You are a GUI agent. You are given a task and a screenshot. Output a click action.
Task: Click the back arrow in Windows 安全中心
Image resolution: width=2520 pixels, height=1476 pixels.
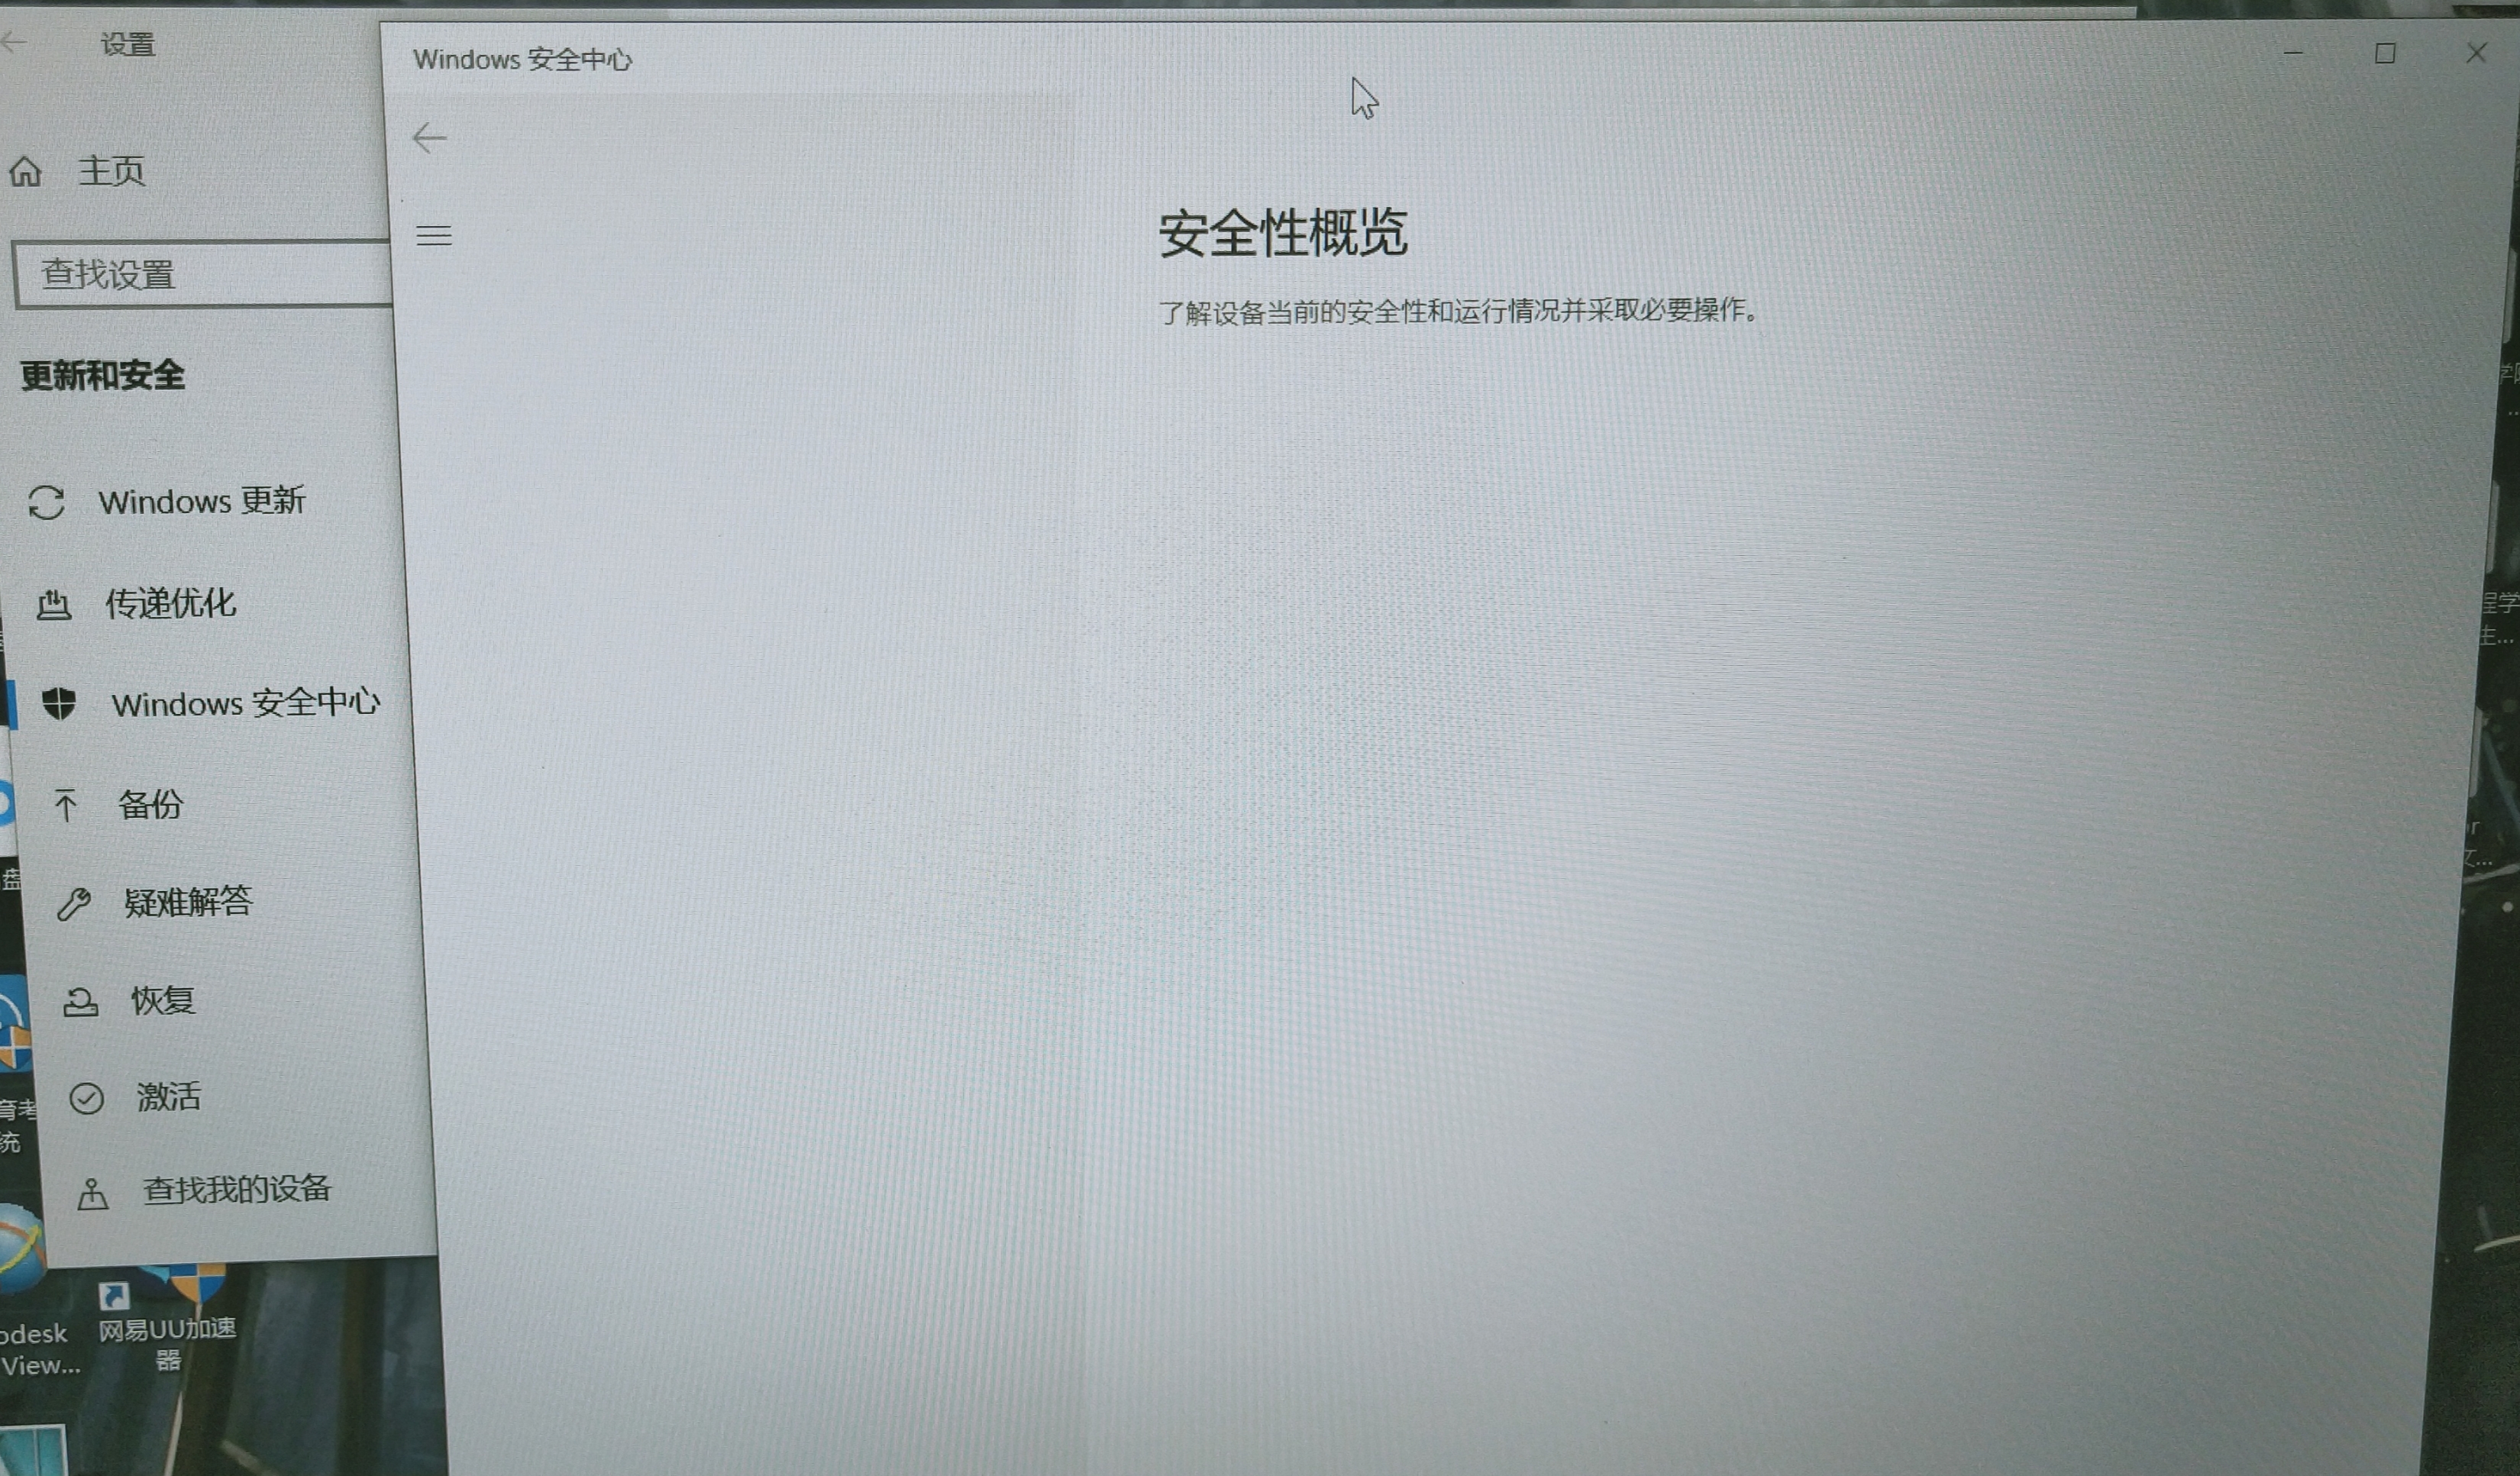click(429, 137)
